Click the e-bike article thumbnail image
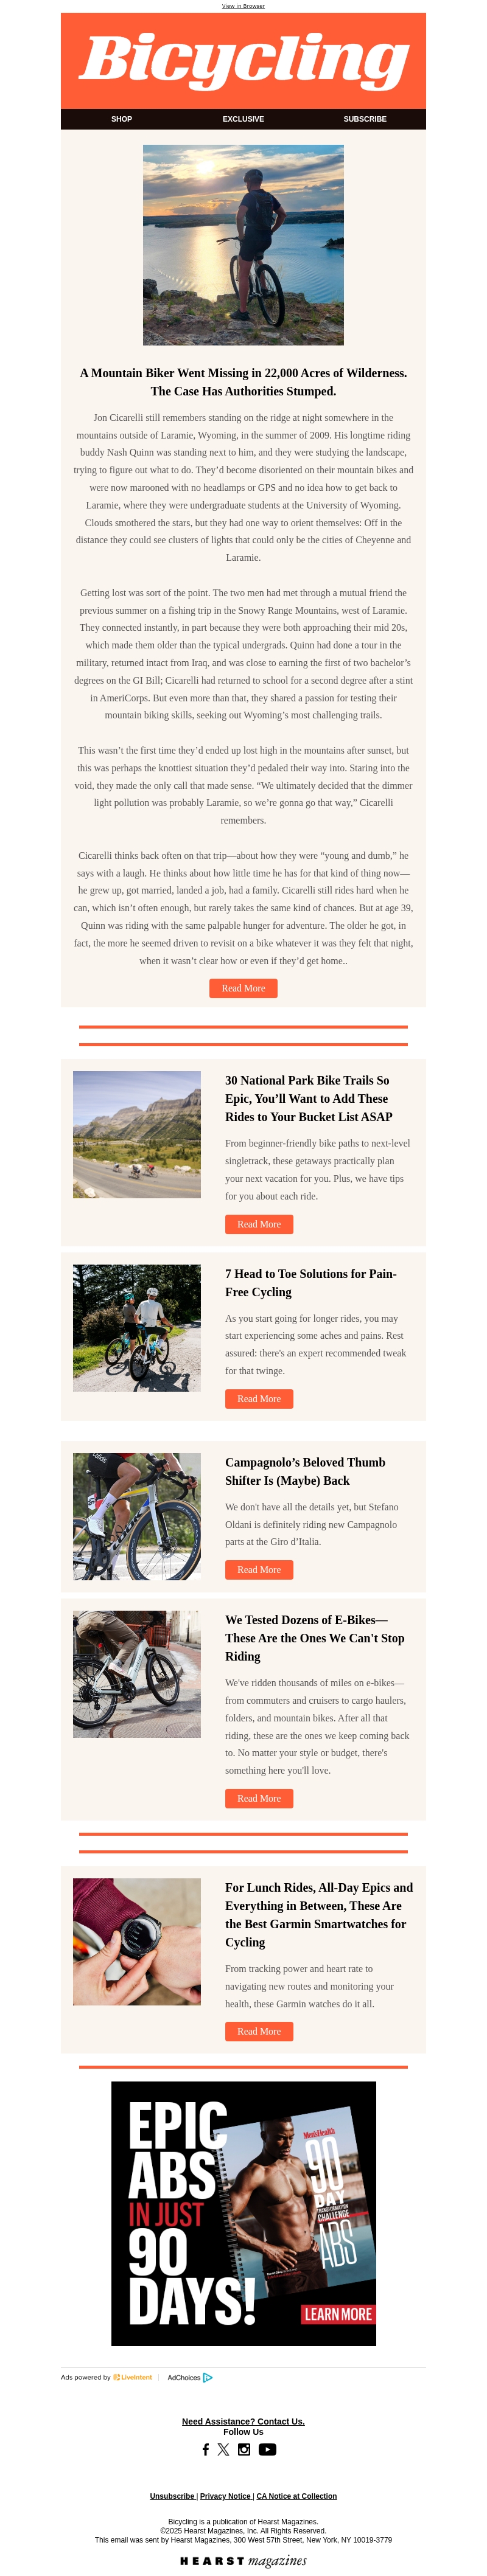 [x=137, y=1673]
